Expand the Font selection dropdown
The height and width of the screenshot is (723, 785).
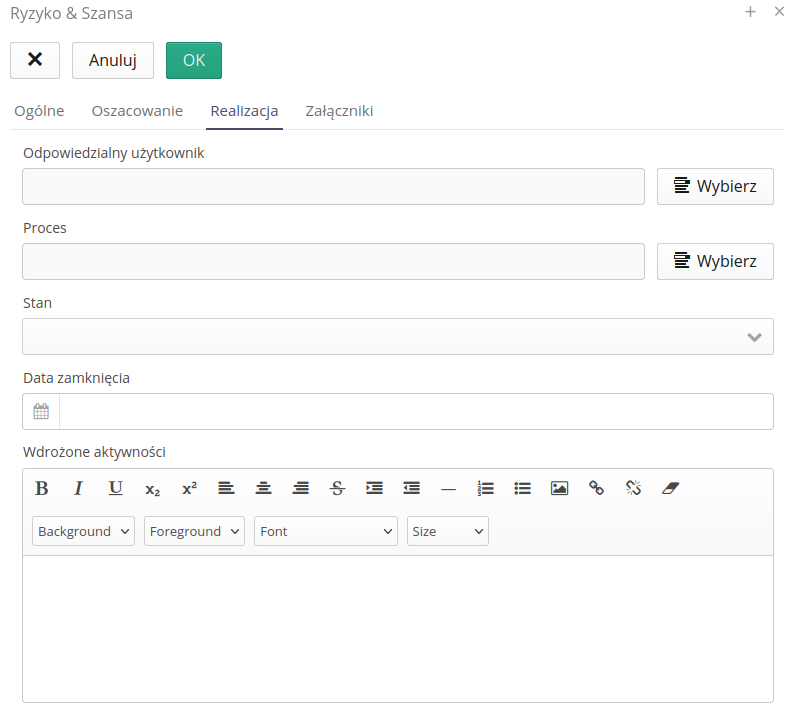pos(326,531)
